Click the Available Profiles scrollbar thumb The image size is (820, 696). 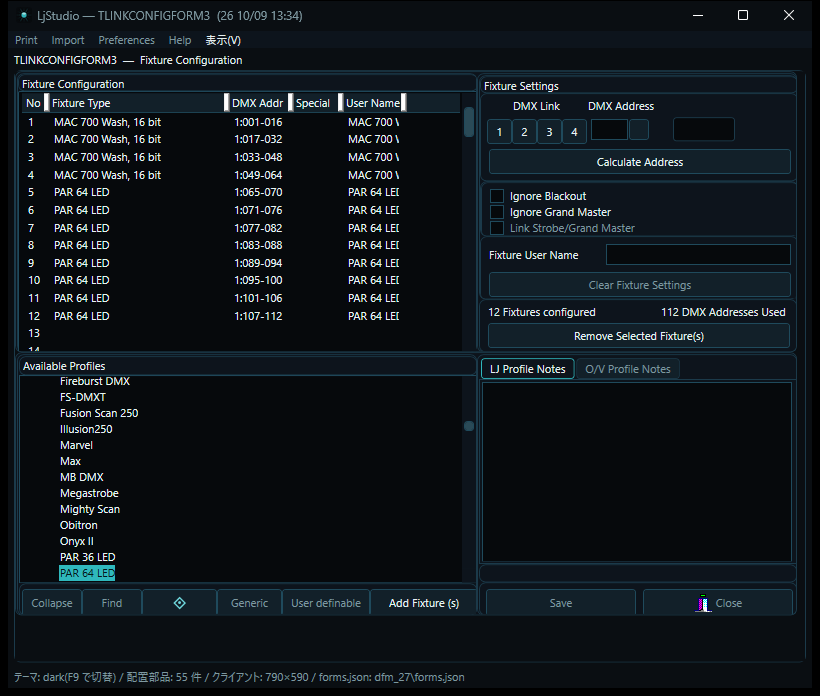click(469, 426)
